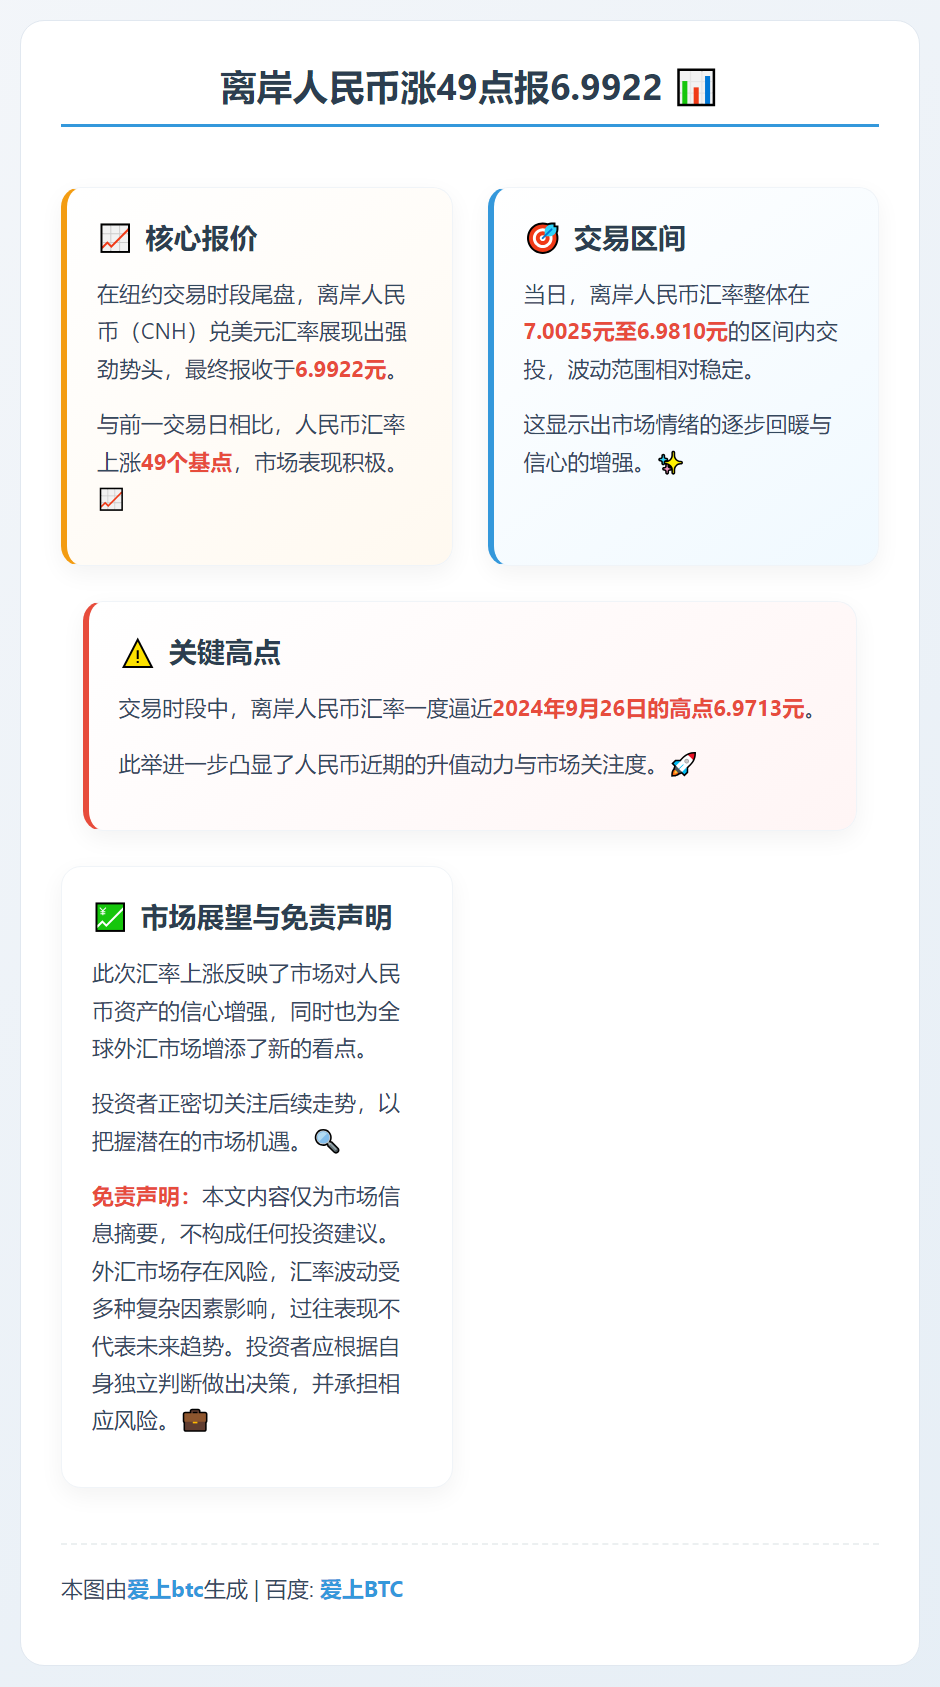Click the red value 6.9922元
Screen dimensions: 940x1687
pos(341,370)
